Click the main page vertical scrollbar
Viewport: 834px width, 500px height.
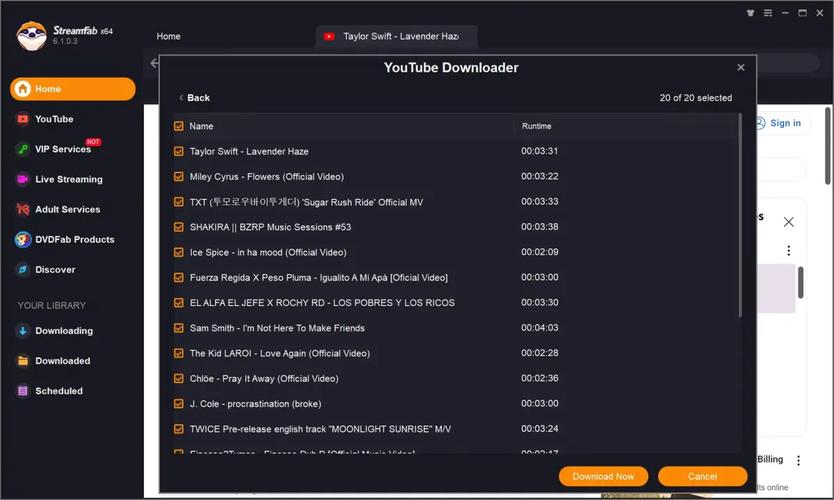[x=828, y=146]
